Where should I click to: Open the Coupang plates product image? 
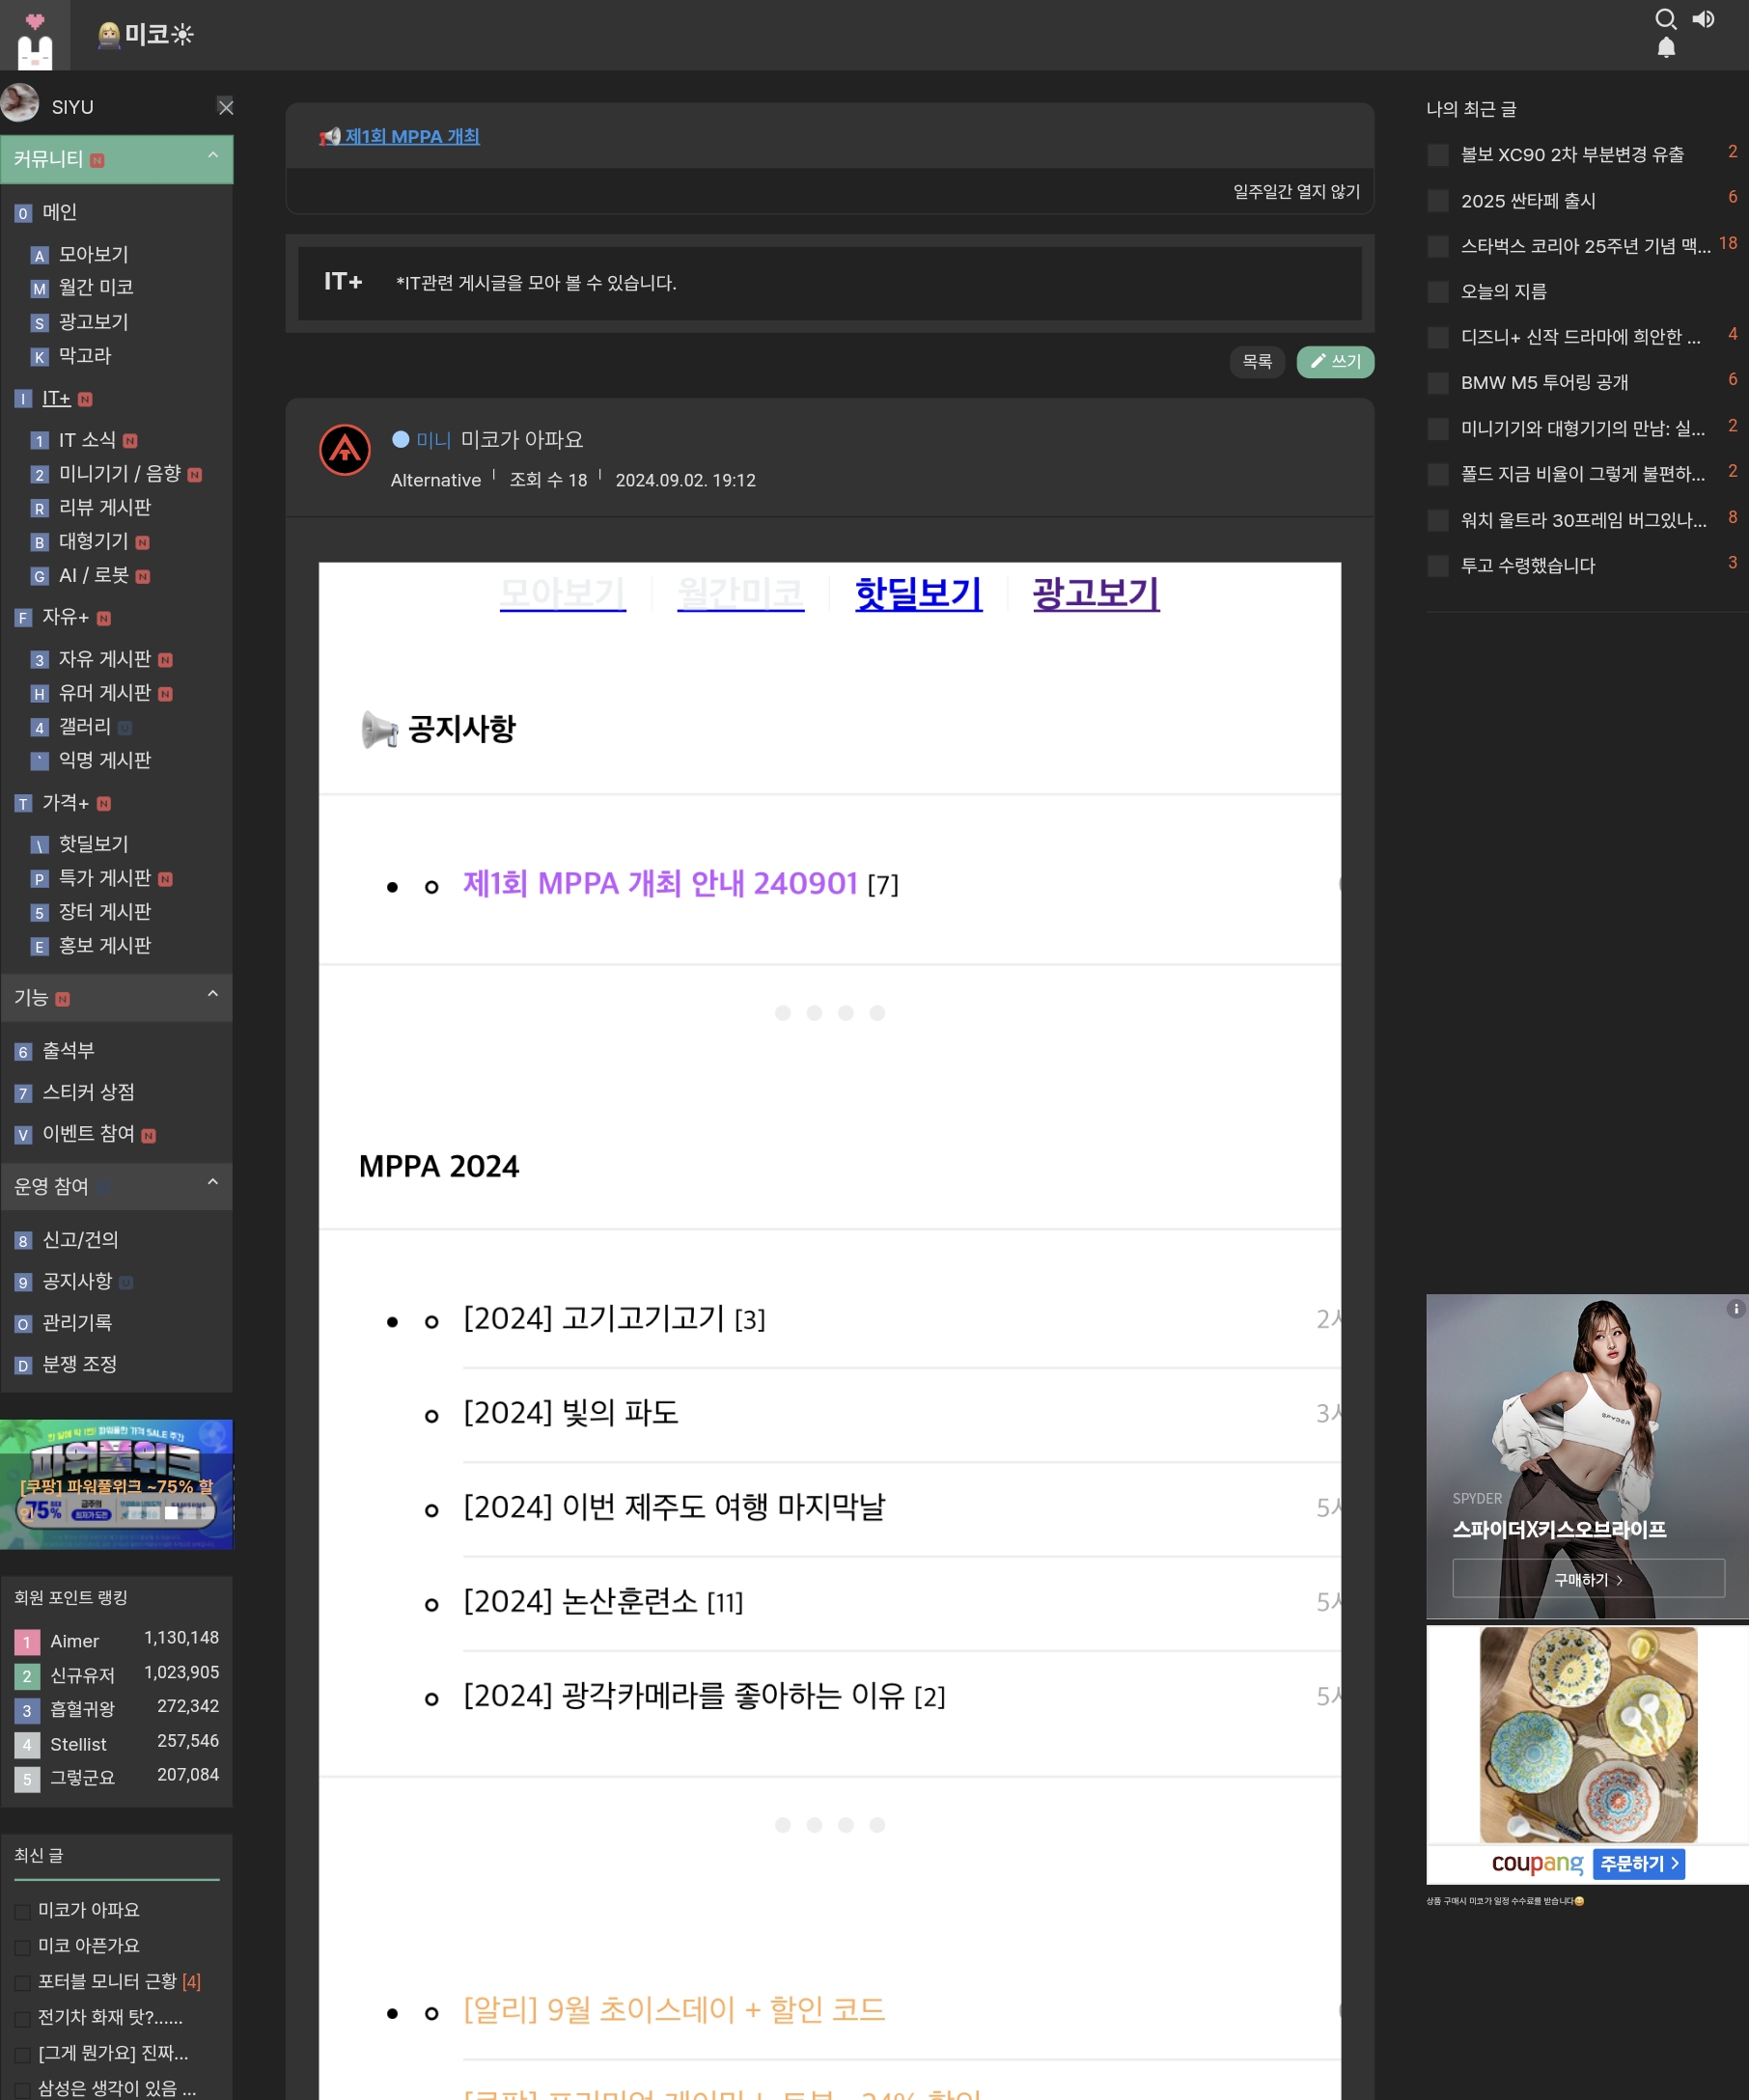click(1588, 1735)
